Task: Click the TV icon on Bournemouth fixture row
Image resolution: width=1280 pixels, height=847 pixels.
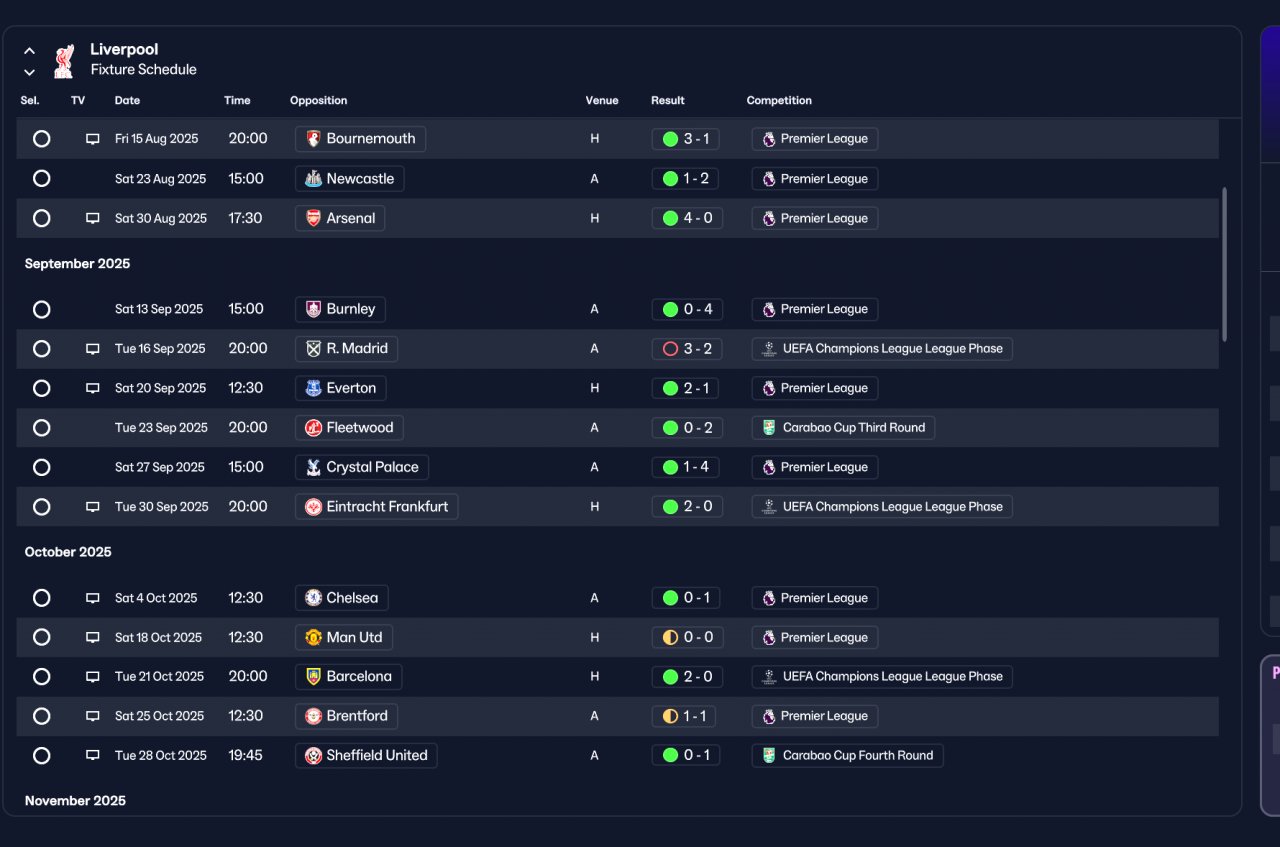Action: click(x=92, y=139)
